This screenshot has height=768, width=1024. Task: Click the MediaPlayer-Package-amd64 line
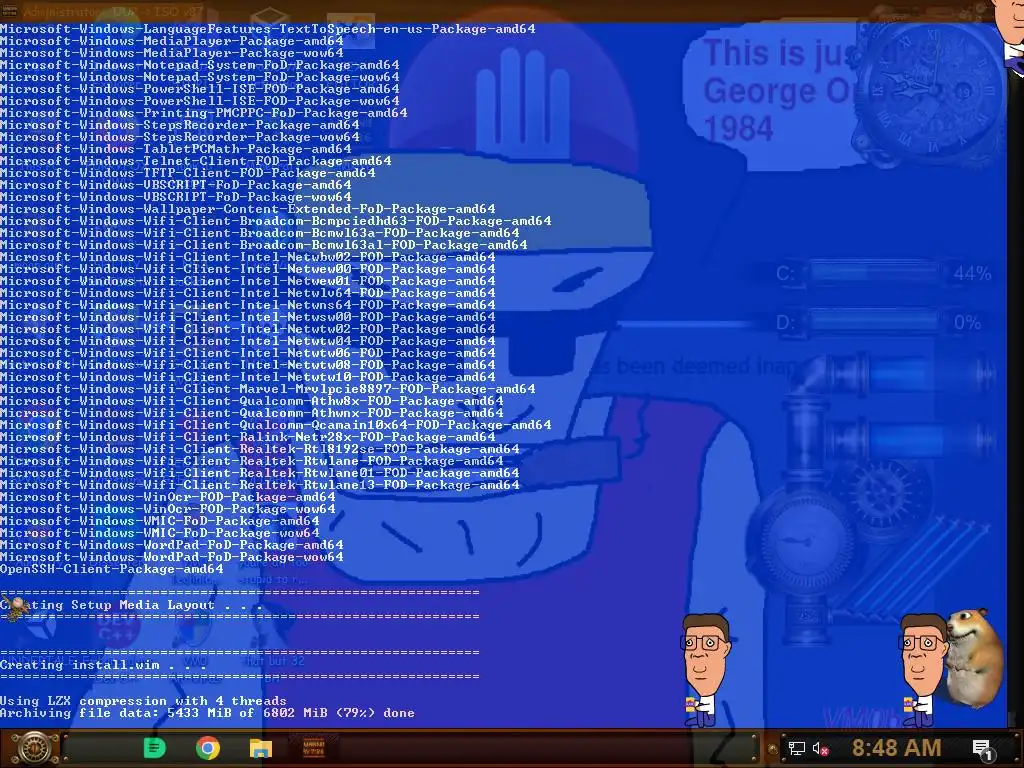click(172, 40)
